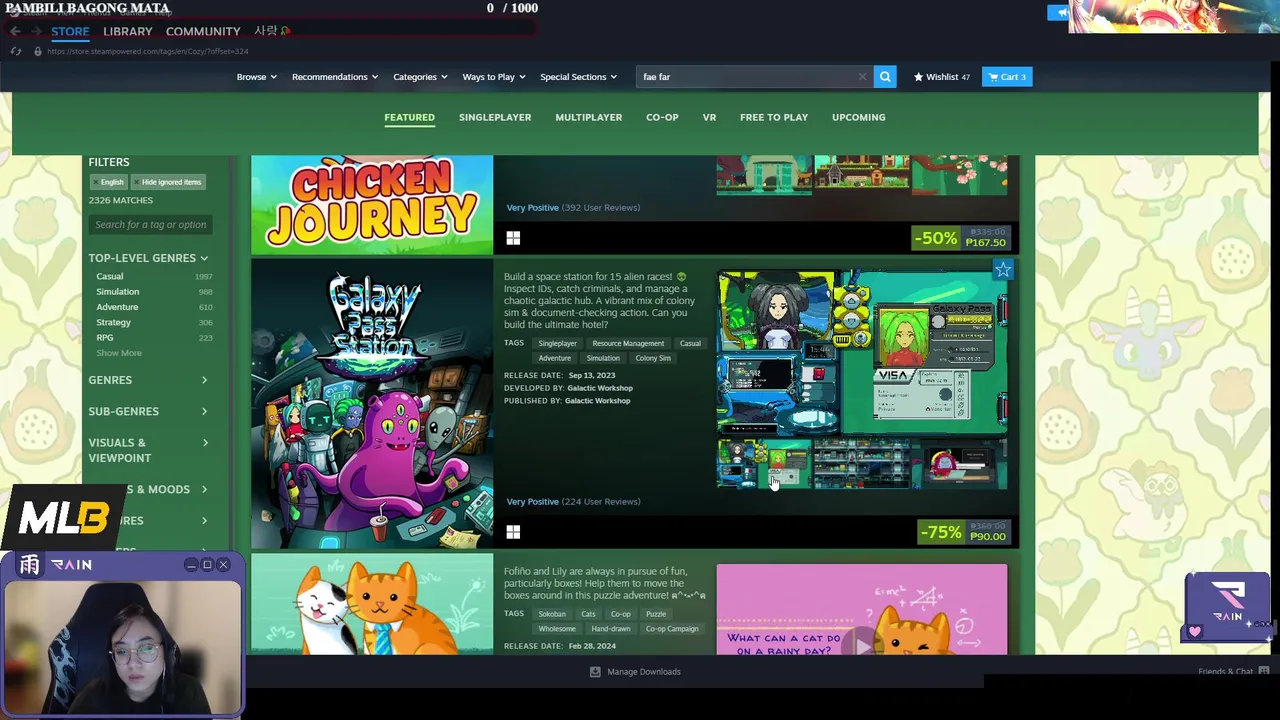Viewport: 1280px width, 720px height.
Task: Go back with the browser back arrow
Action: click(15, 31)
